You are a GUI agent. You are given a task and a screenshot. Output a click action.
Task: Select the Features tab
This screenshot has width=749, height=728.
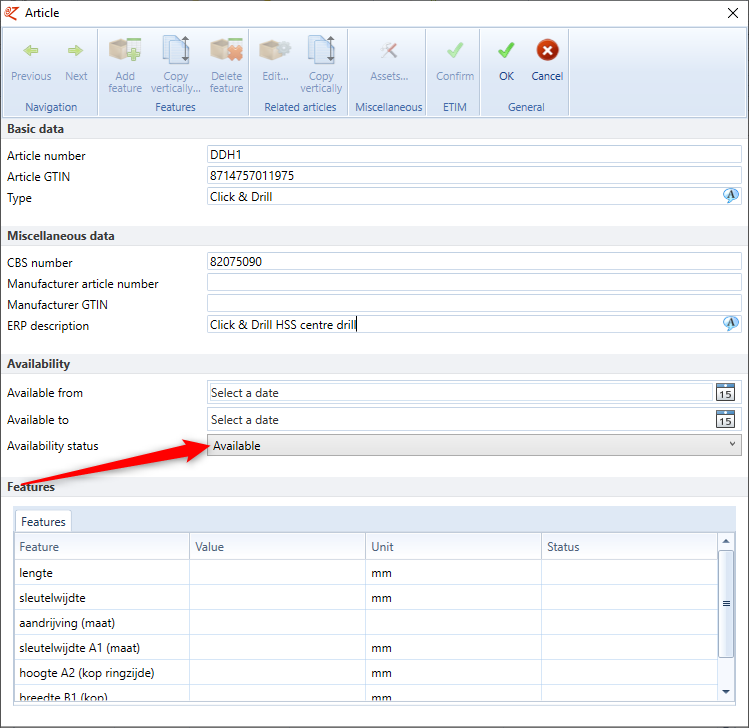tap(43, 522)
